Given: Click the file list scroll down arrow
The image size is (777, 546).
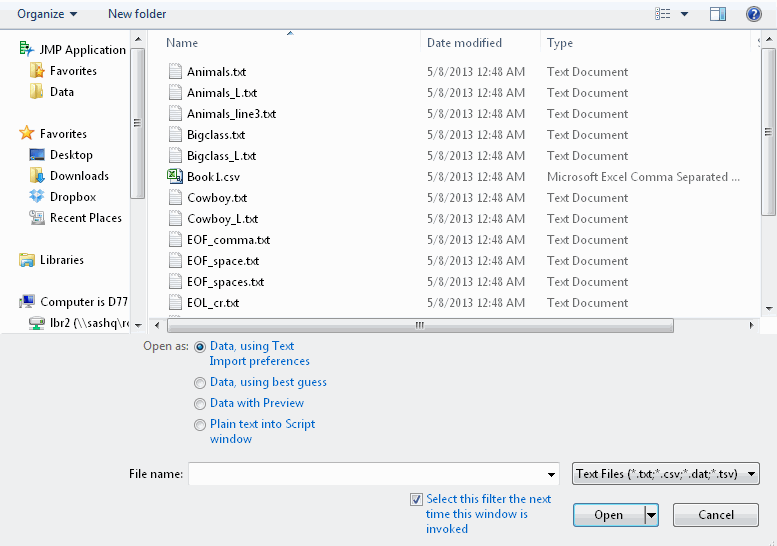Looking at the screenshot, I should (769, 308).
